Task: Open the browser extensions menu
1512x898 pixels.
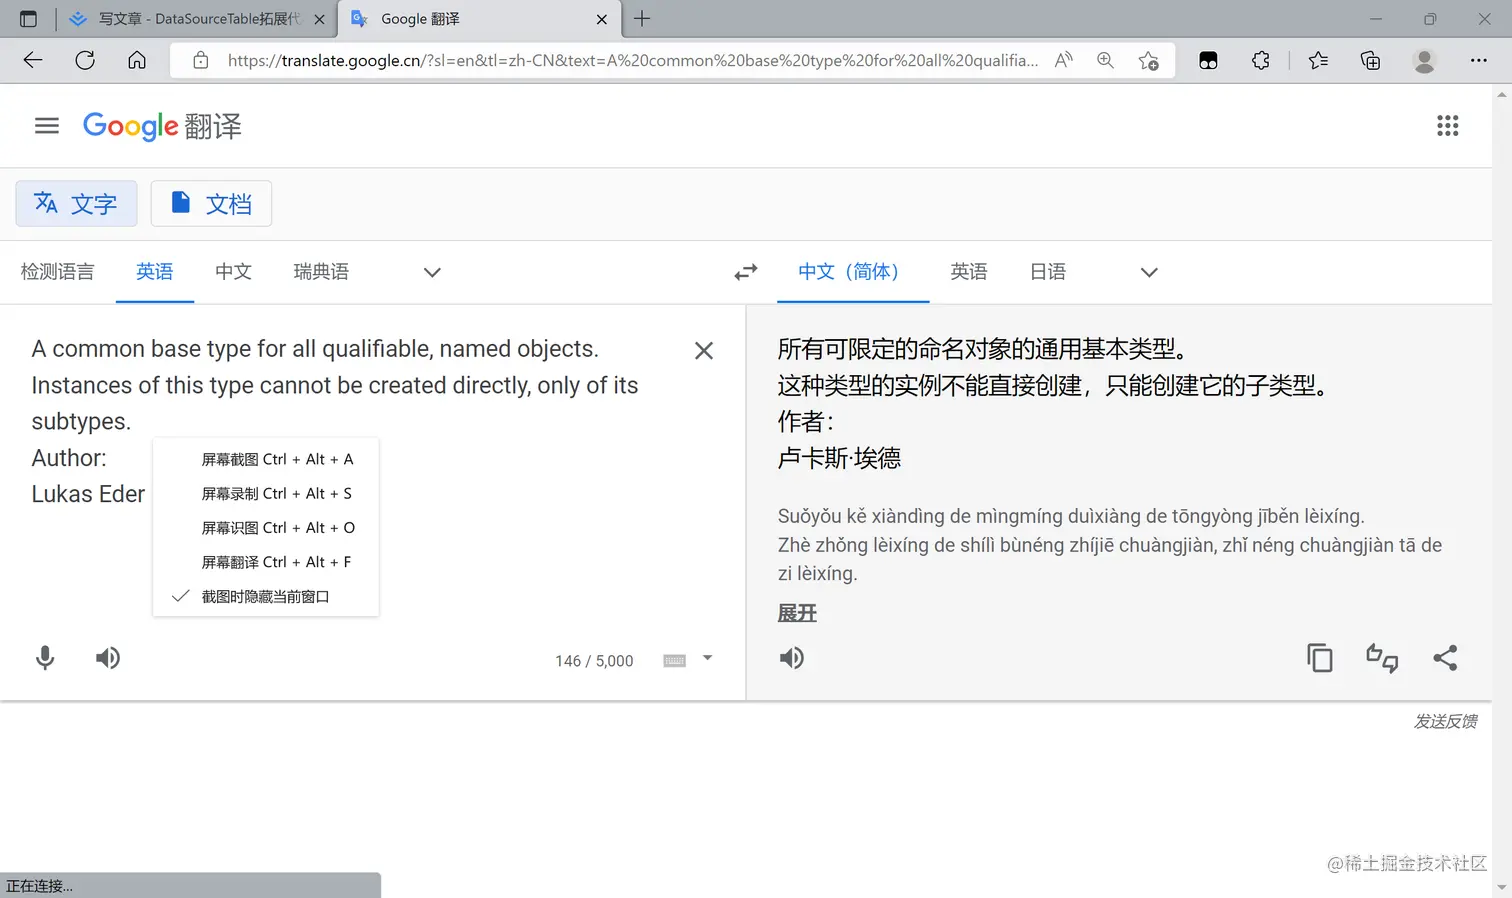Action: 1261,60
